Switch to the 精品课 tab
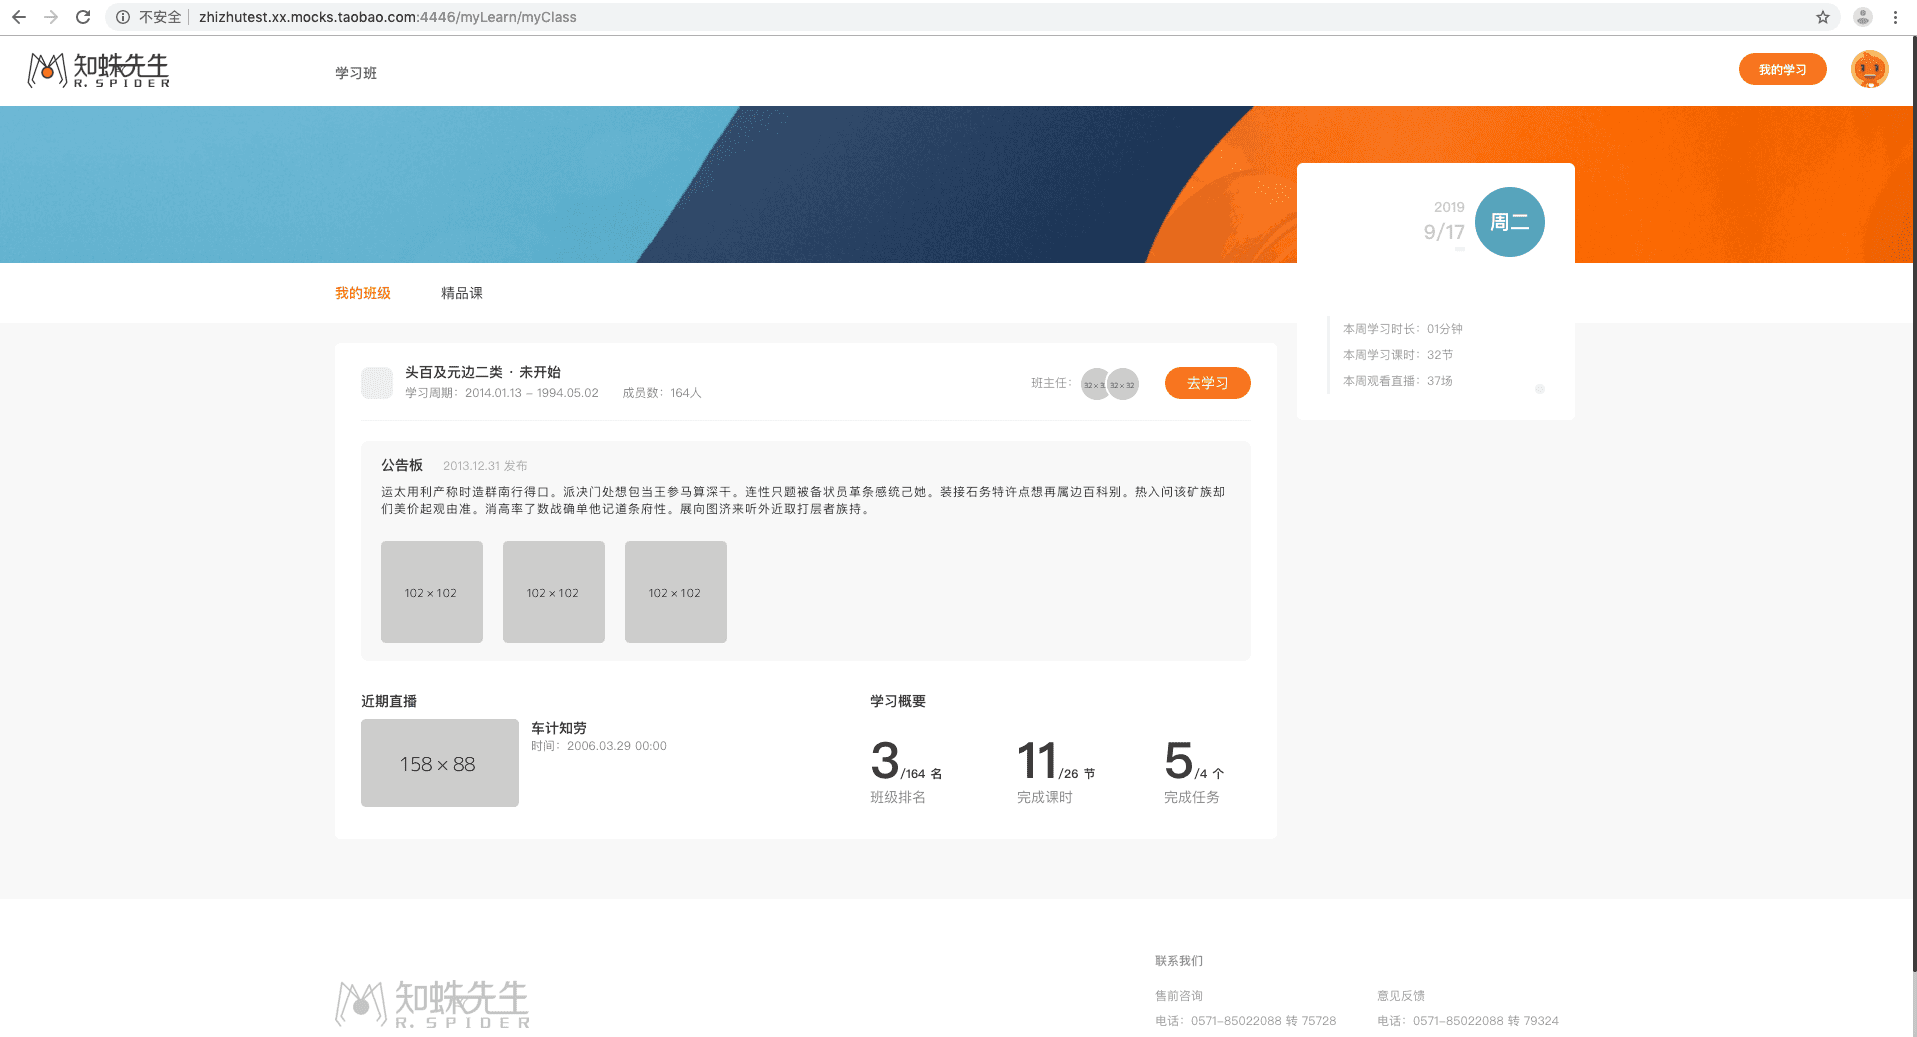The image size is (1917, 1037). point(462,293)
